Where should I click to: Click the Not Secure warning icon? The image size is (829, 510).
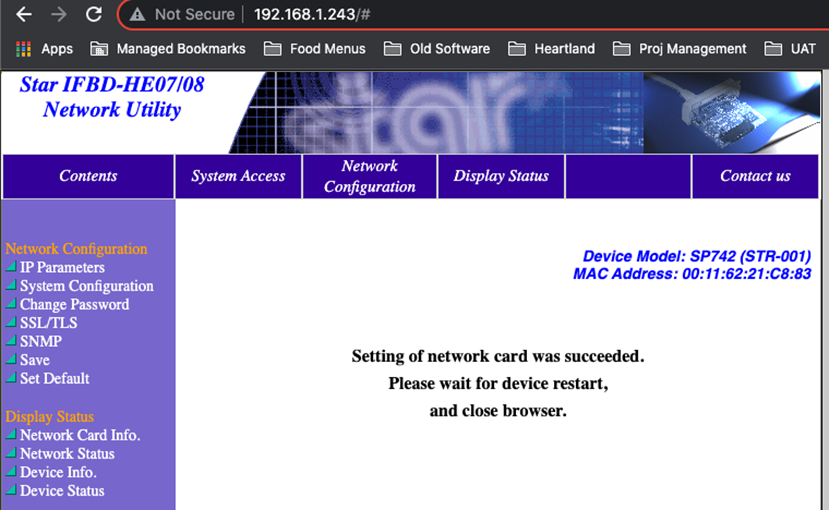click(x=137, y=14)
